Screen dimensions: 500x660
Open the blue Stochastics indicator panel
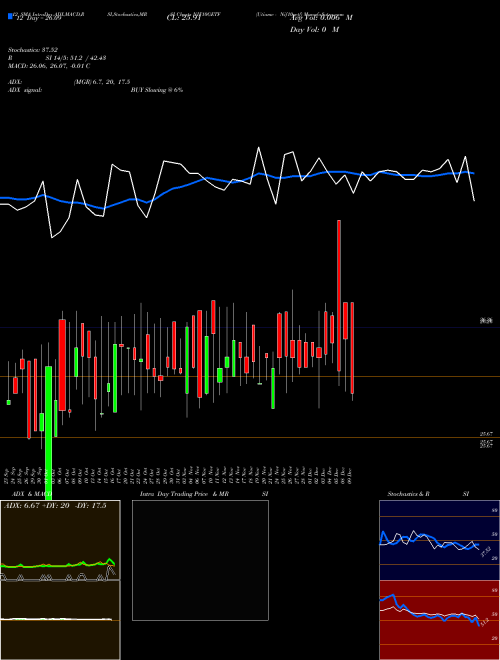click(x=439, y=540)
